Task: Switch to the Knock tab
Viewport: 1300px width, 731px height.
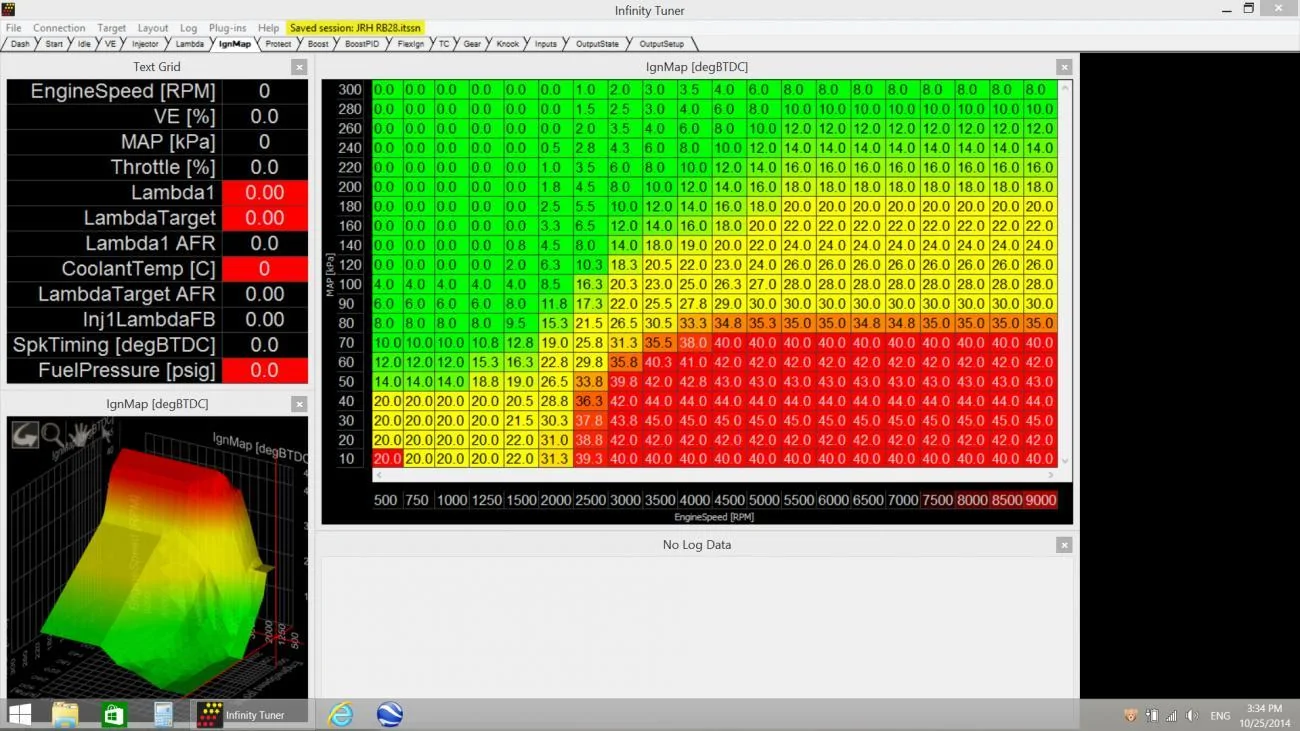Action: pyautogui.click(x=508, y=44)
